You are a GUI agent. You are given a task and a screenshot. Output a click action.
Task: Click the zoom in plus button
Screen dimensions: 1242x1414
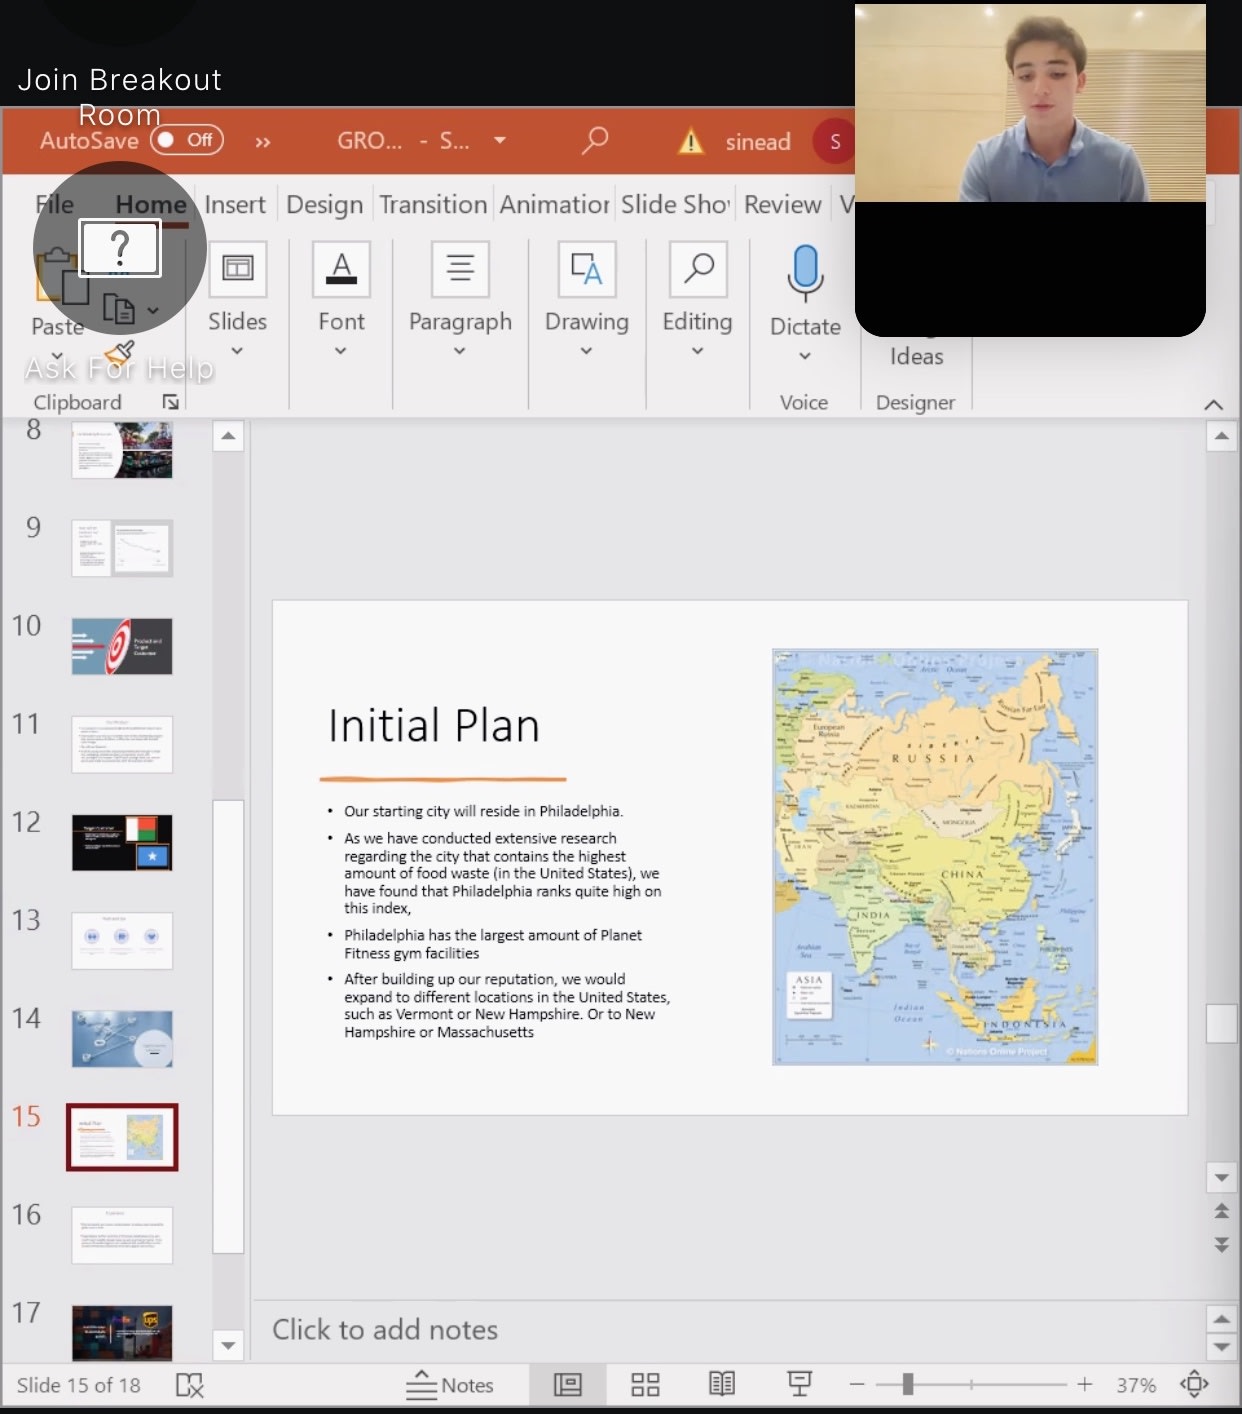coord(1085,1385)
